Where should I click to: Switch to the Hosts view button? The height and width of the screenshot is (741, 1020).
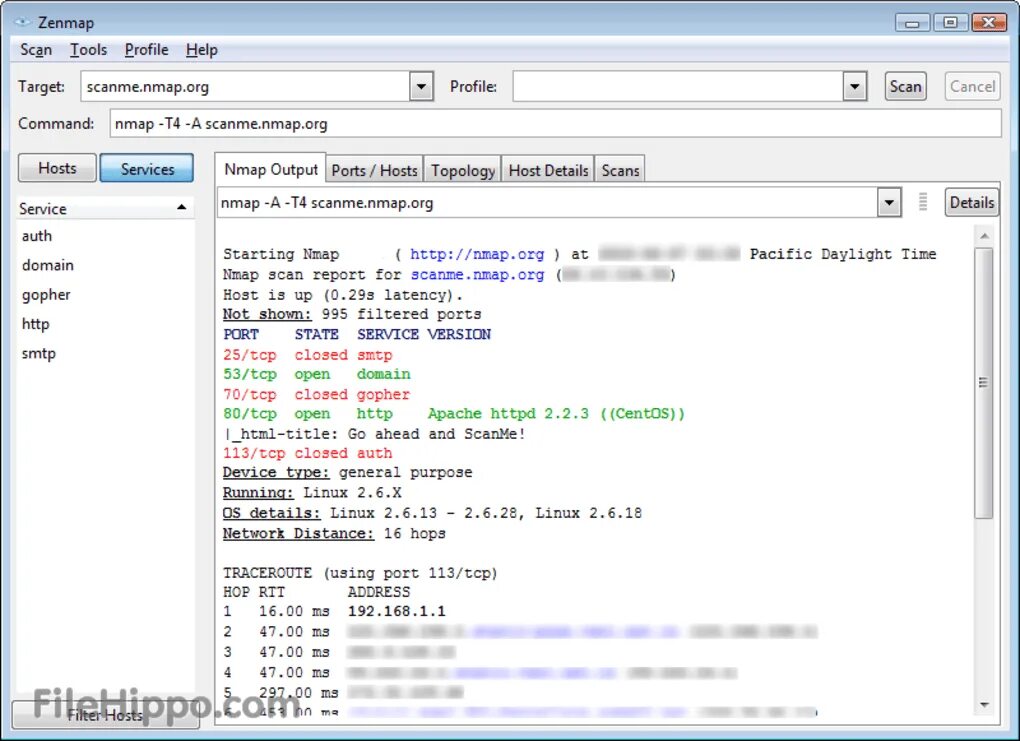click(x=57, y=168)
